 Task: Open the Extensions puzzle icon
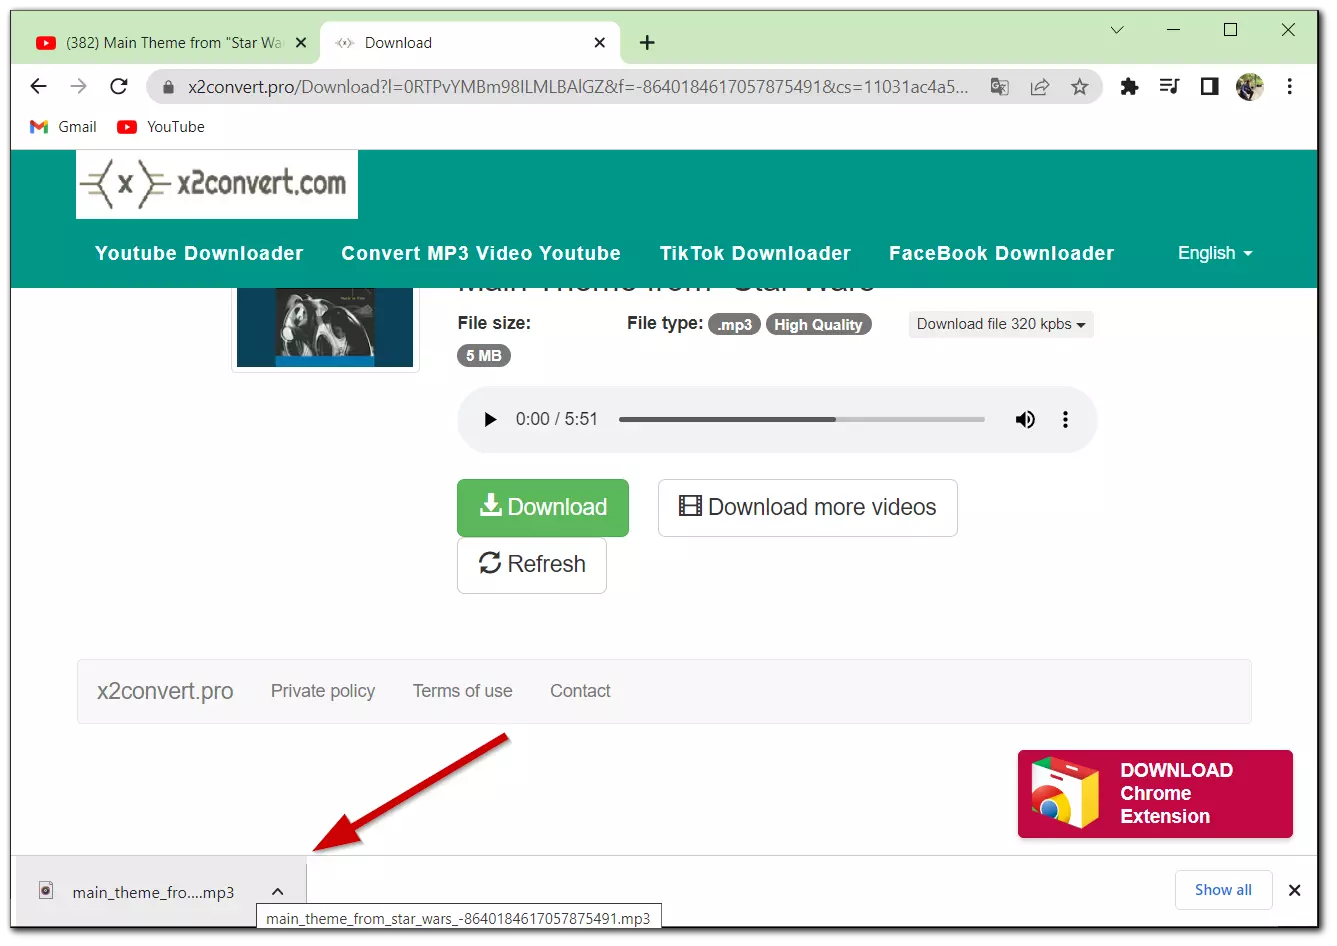coord(1129,87)
